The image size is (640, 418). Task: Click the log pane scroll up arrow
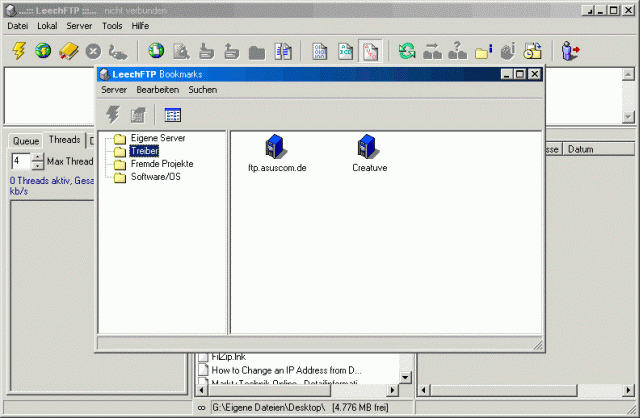(x=628, y=74)
